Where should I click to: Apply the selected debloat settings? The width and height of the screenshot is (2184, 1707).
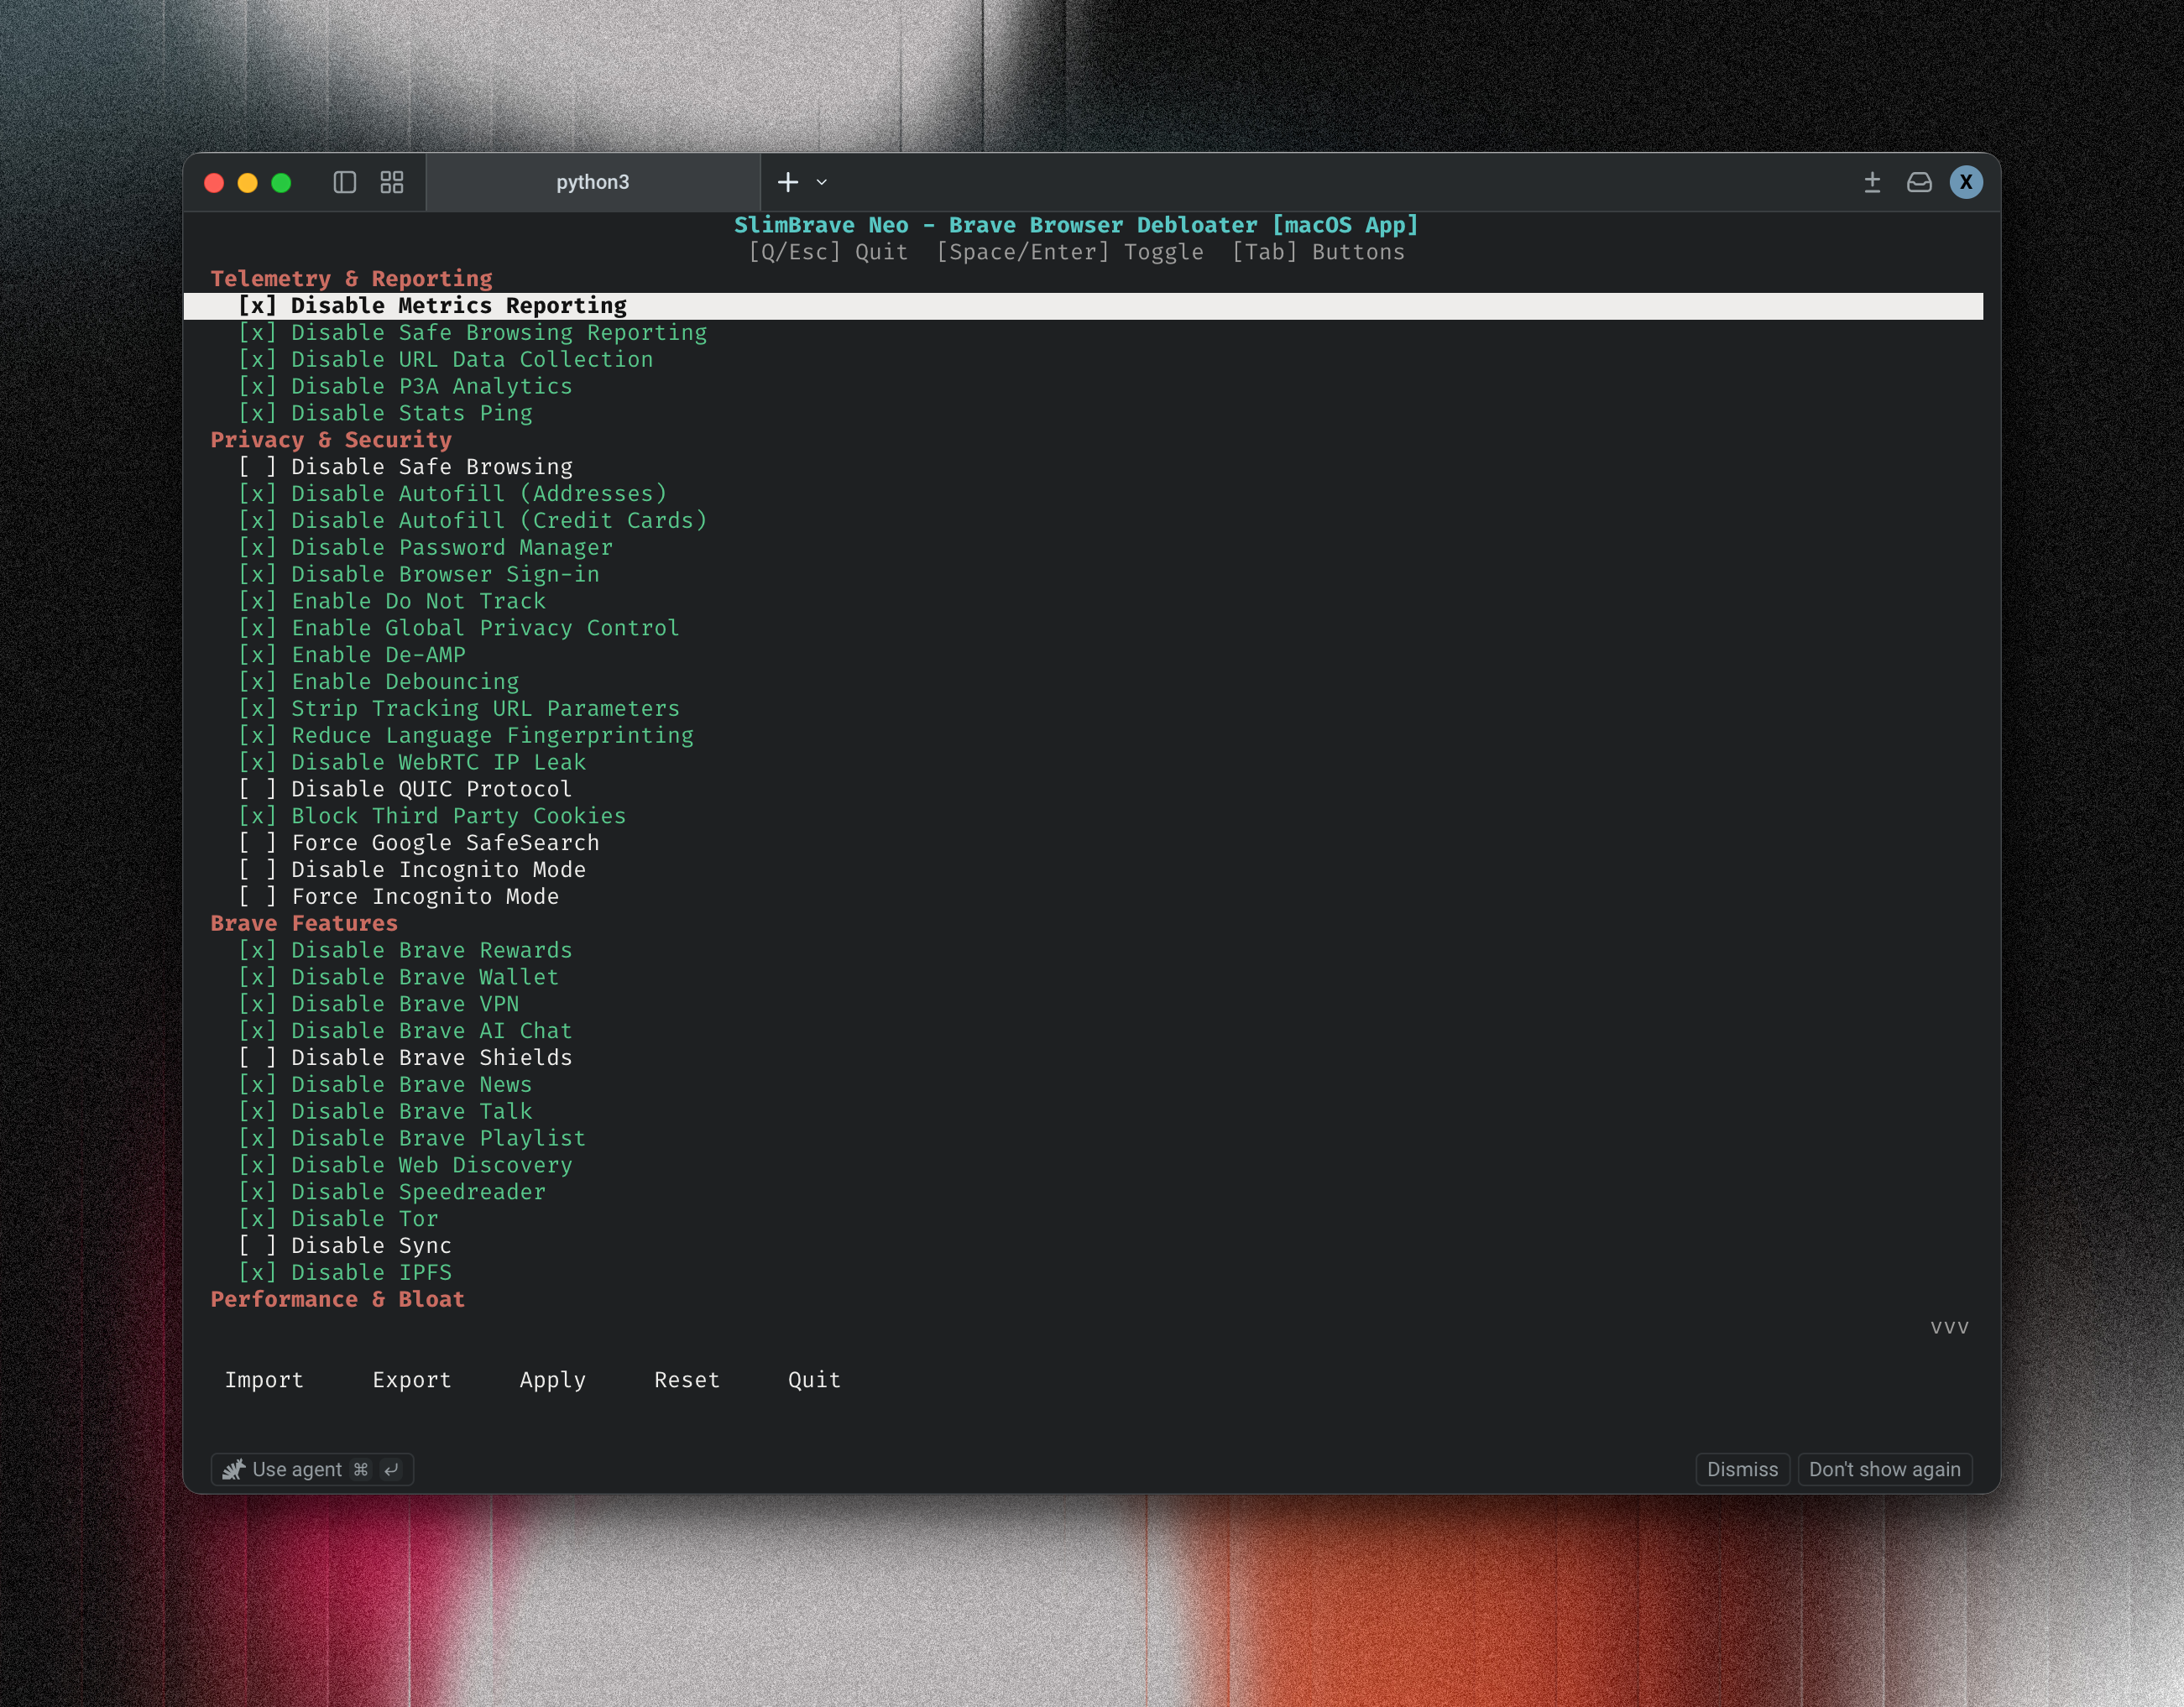(553, 1381)
